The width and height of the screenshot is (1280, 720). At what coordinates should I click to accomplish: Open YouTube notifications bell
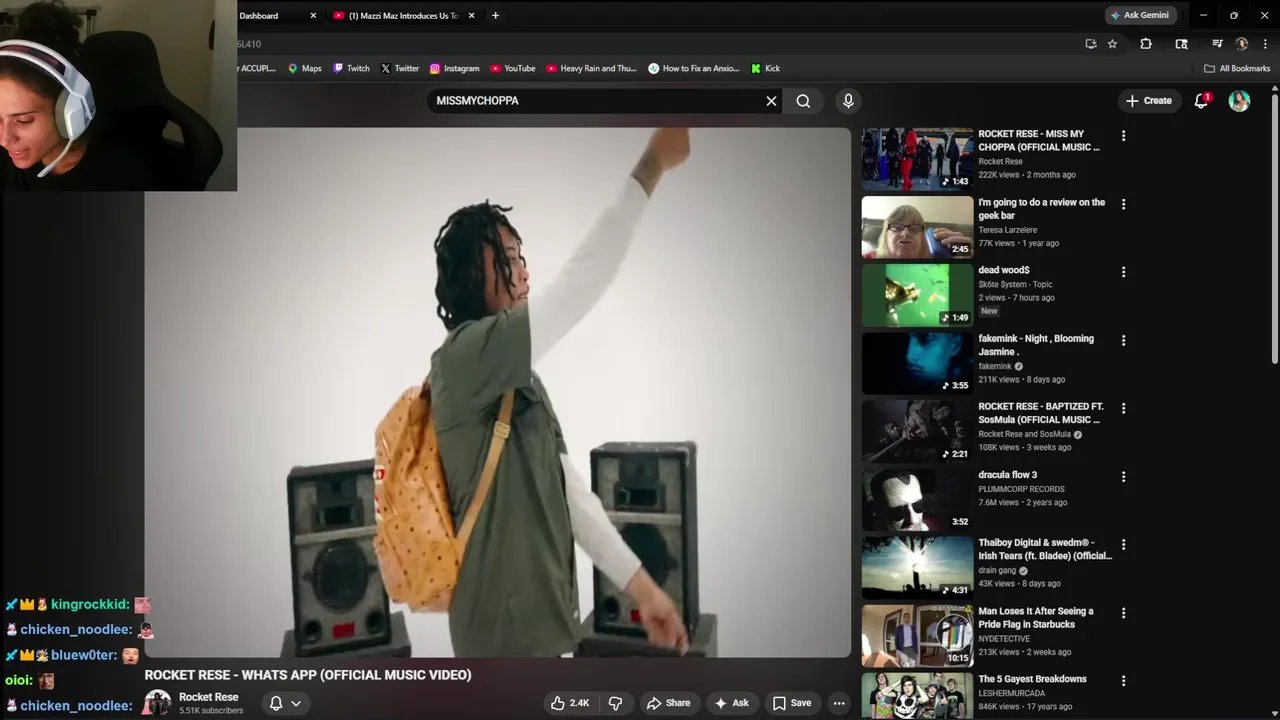click(1201, 101)
